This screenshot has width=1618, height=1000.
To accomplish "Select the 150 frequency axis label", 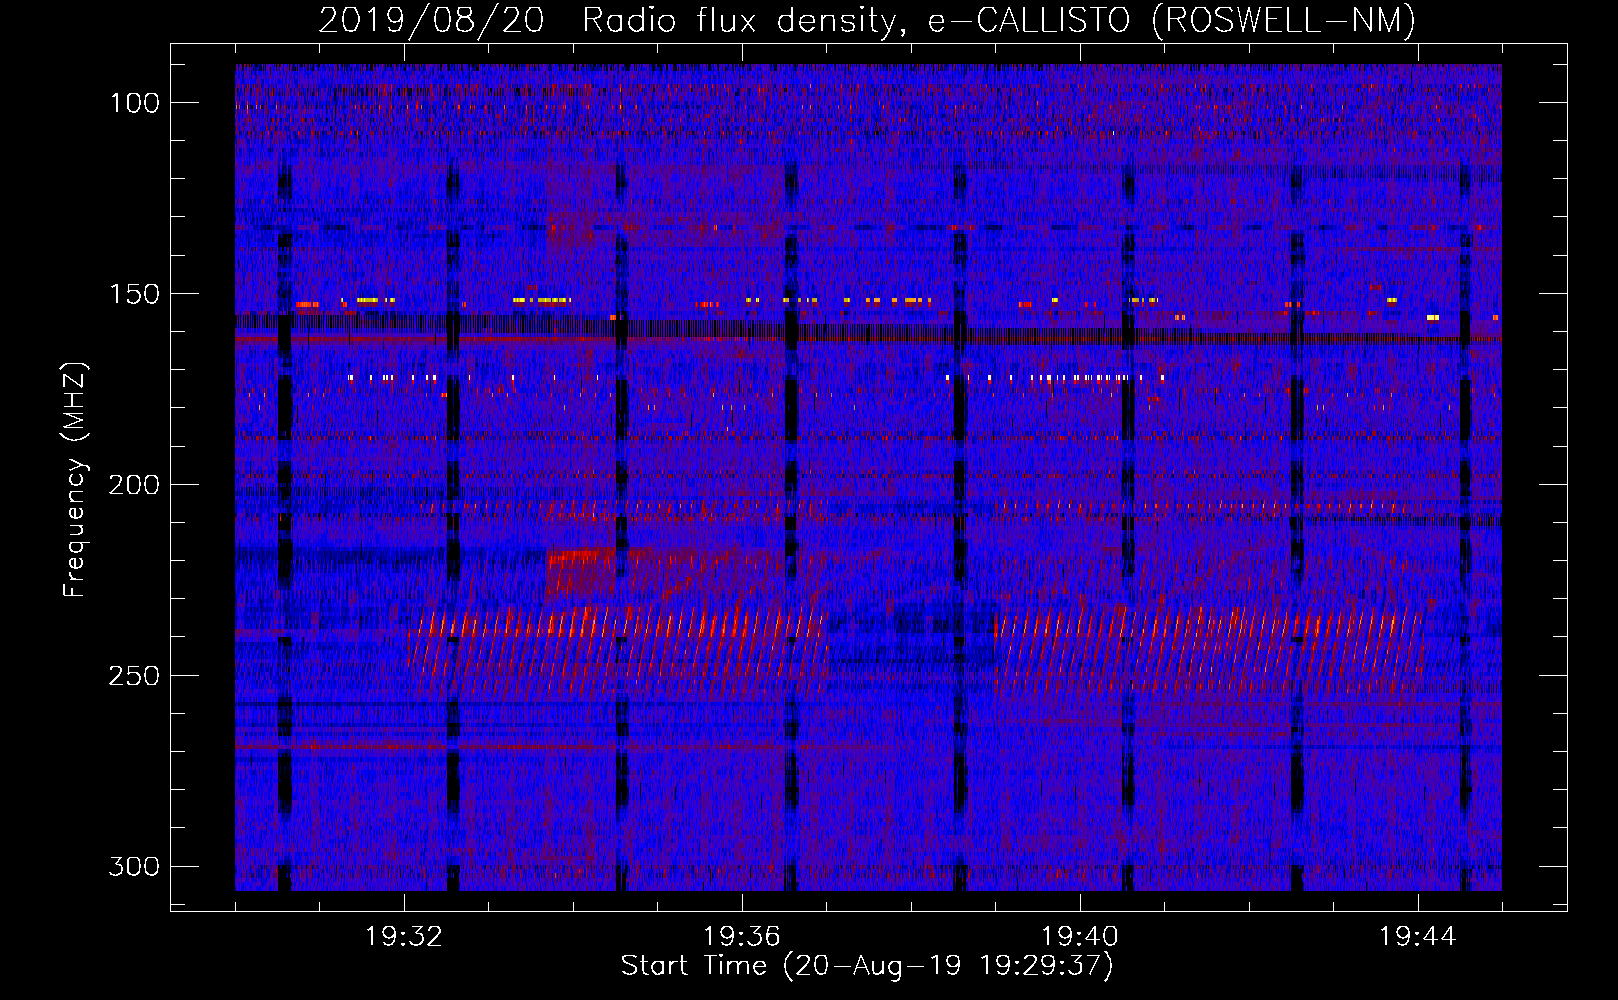I will click(135, 294).
